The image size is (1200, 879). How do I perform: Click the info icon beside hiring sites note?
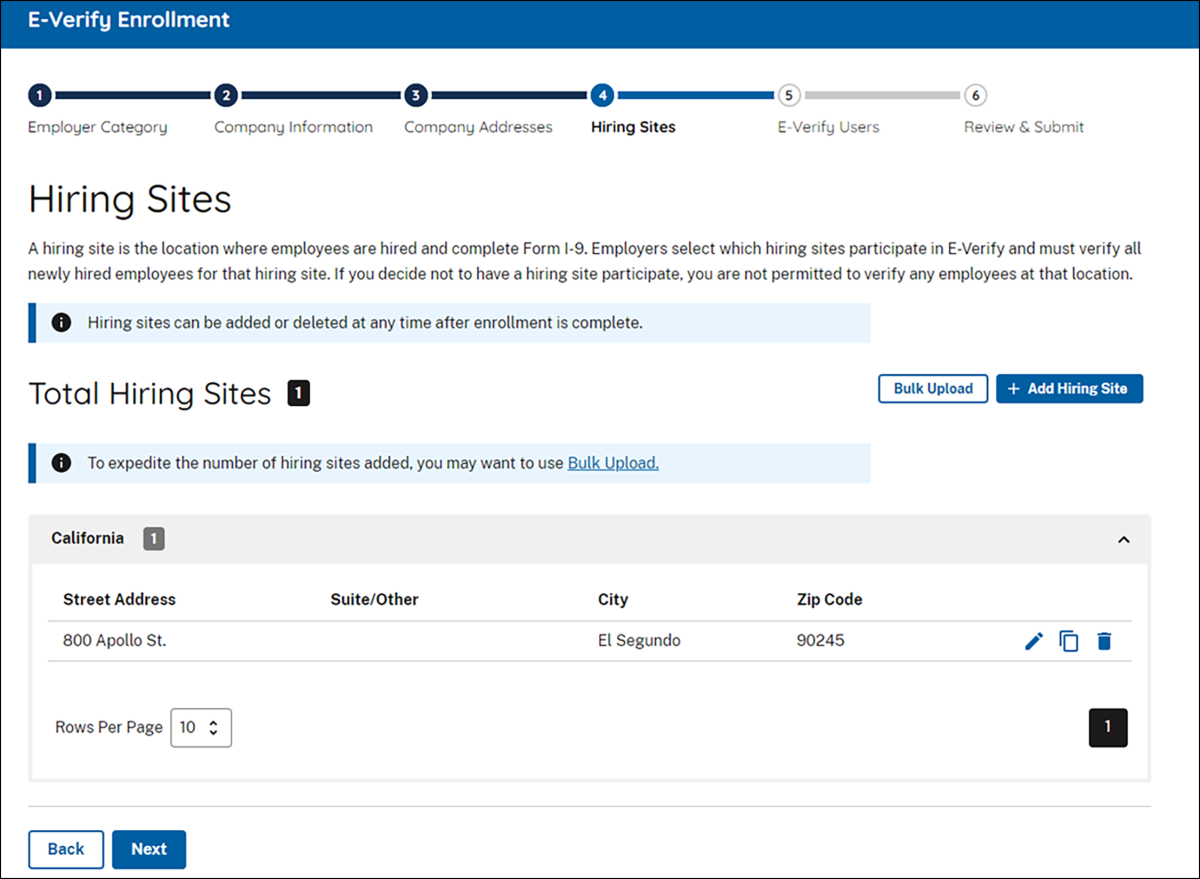click(61, 323)
